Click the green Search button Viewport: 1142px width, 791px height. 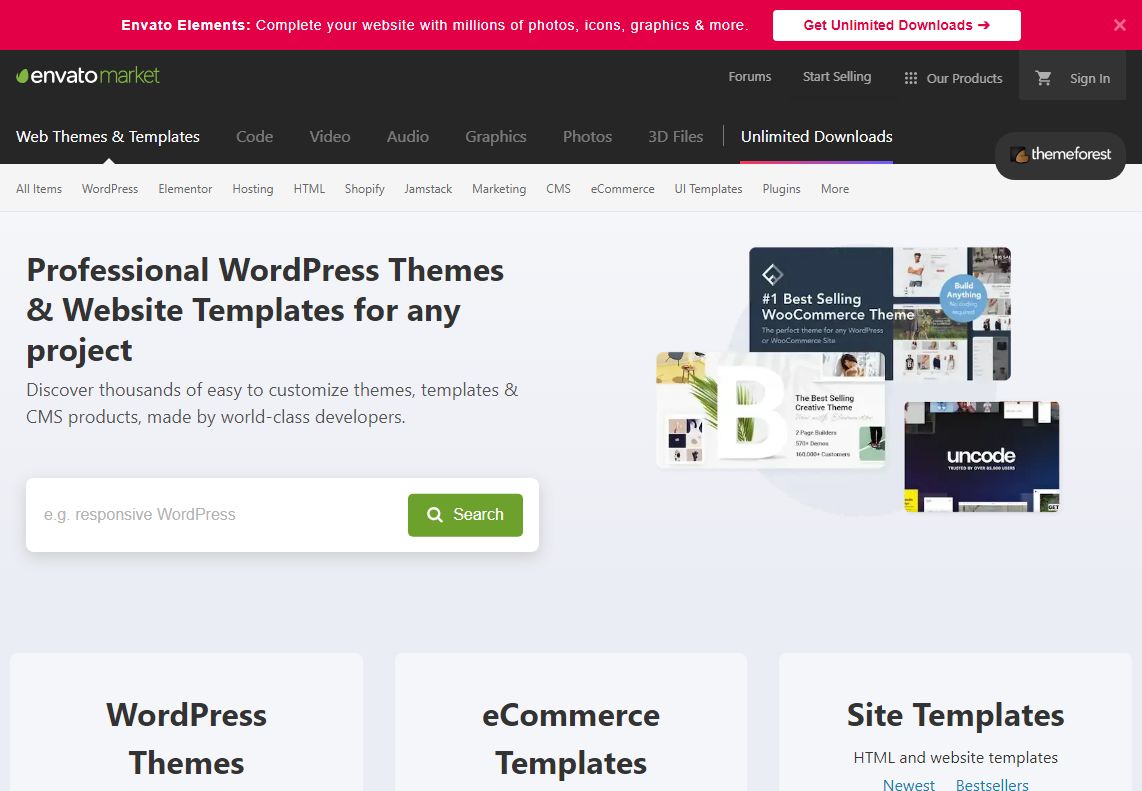[465, 515]
